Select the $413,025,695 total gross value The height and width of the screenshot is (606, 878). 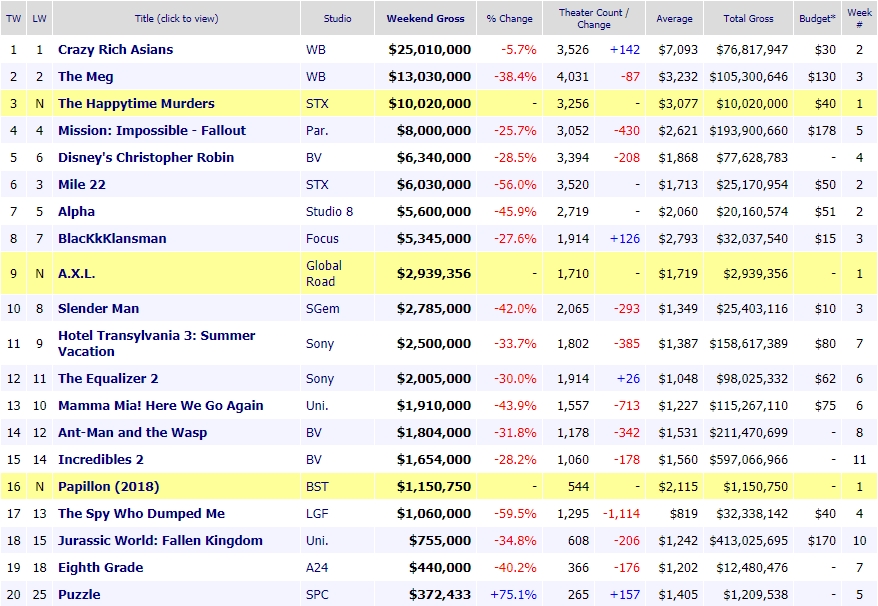[x=749, y=540]
